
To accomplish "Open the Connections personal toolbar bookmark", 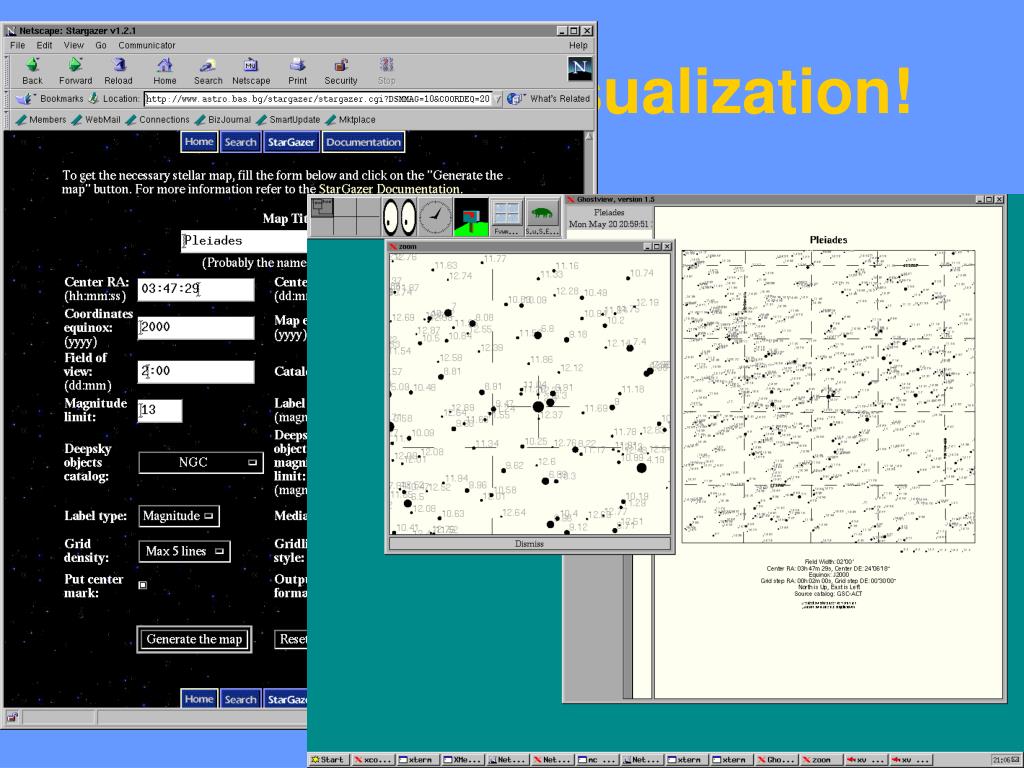I will coord(157,120).
